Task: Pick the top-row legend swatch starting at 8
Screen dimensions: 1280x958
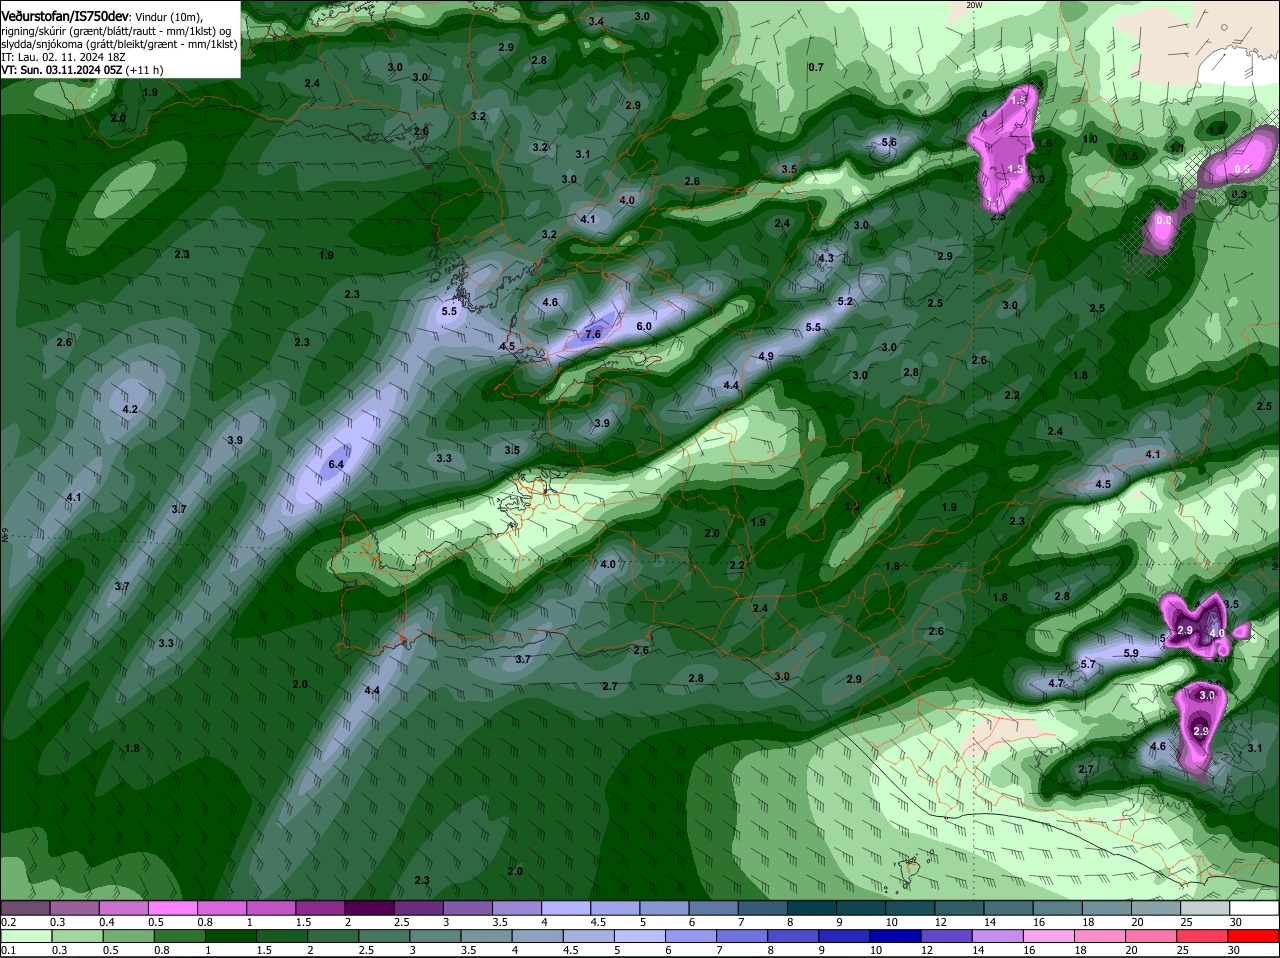Action: pos(812,908)
